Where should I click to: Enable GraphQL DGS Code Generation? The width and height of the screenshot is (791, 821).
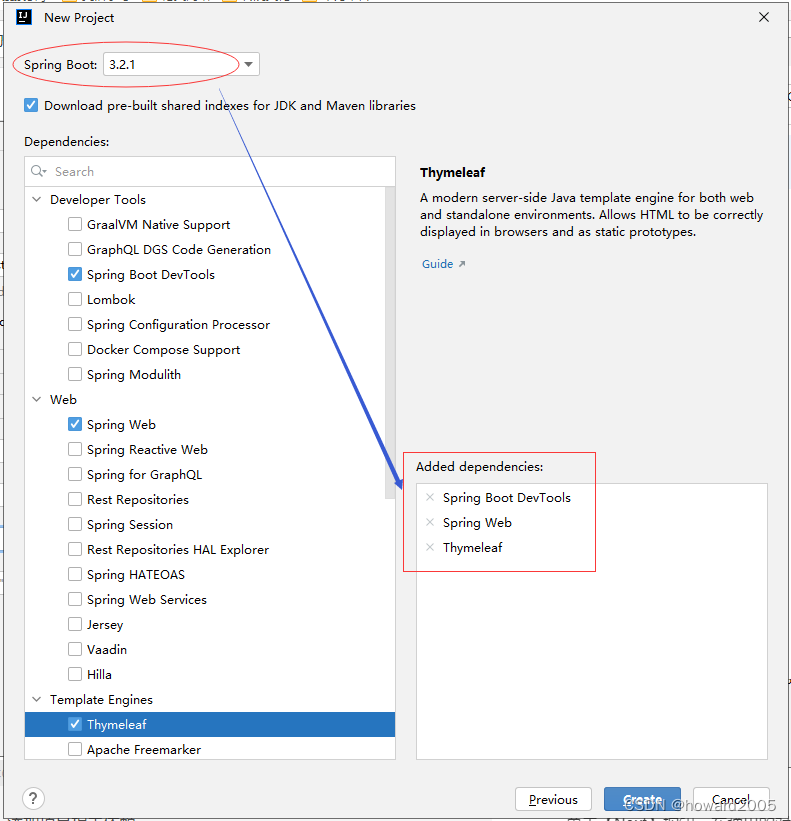pos(75,249)
